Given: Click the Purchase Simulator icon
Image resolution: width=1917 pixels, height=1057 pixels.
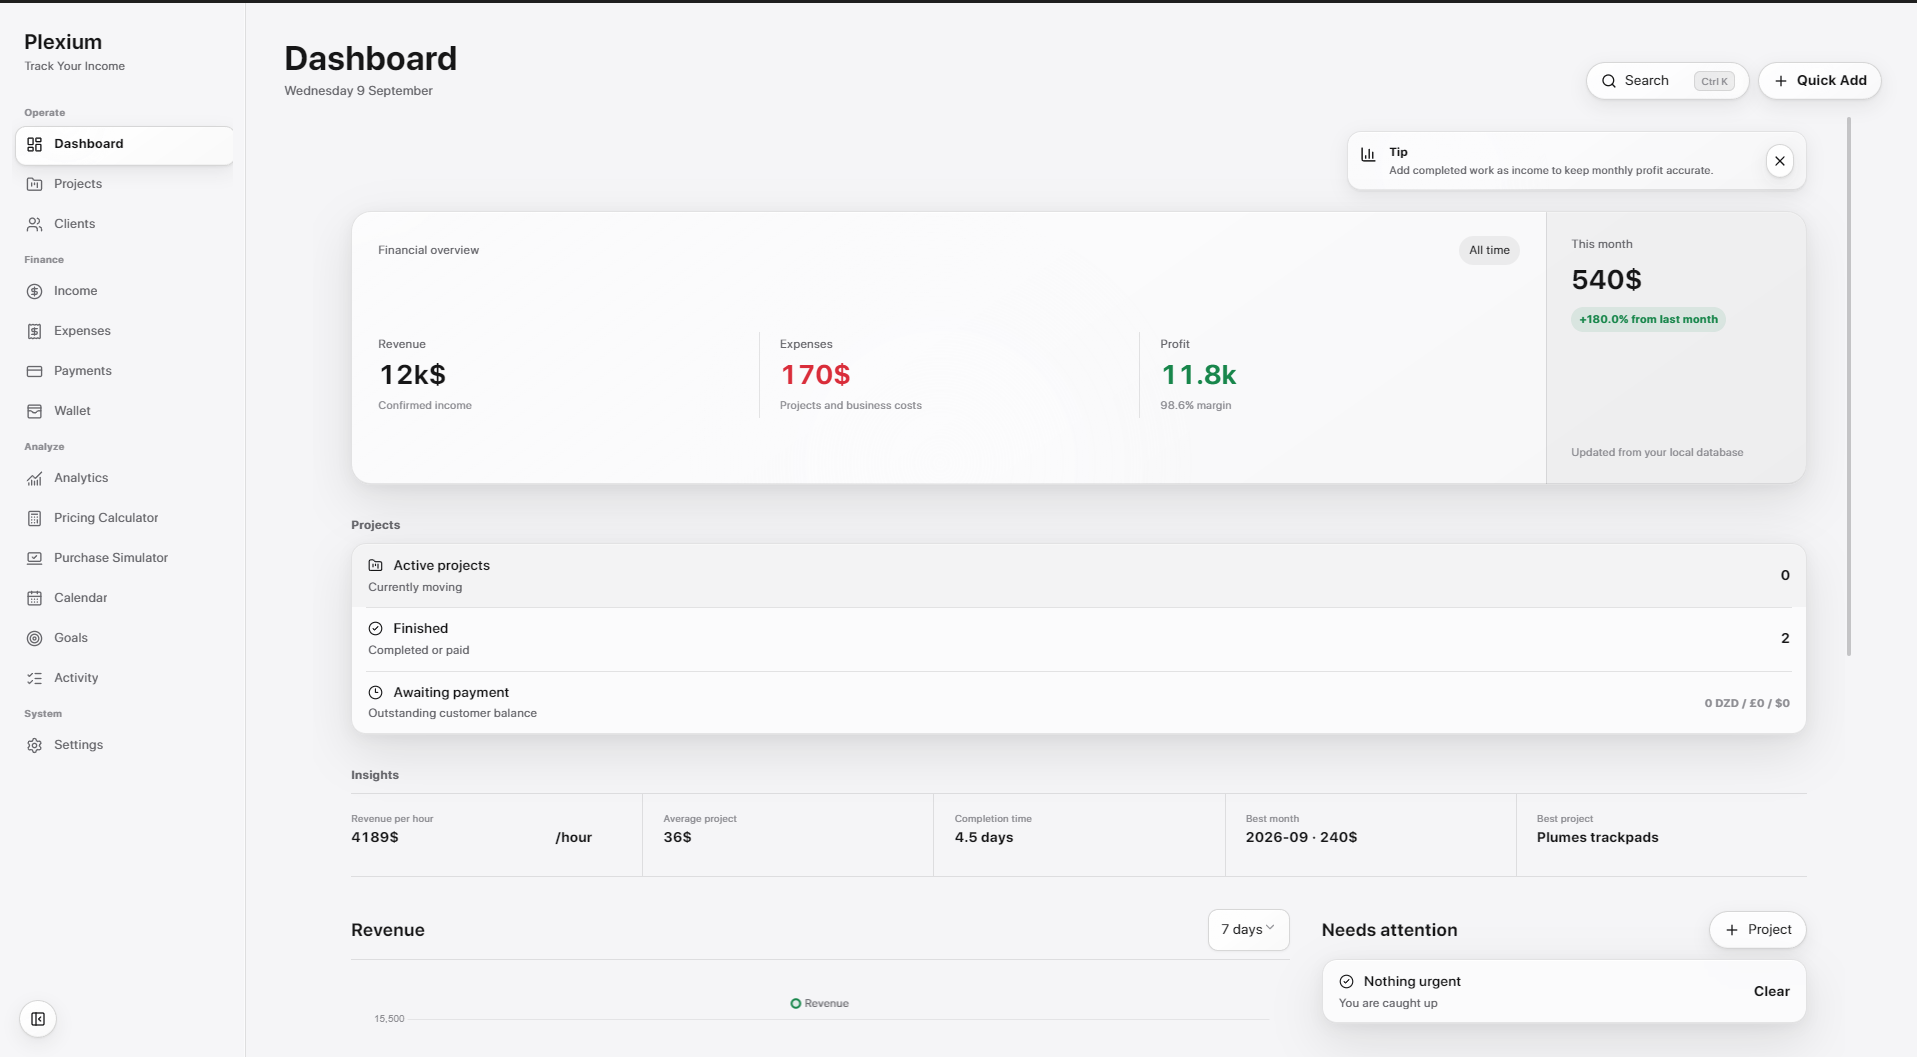Looking at the screenshot, I should point(35,558).
